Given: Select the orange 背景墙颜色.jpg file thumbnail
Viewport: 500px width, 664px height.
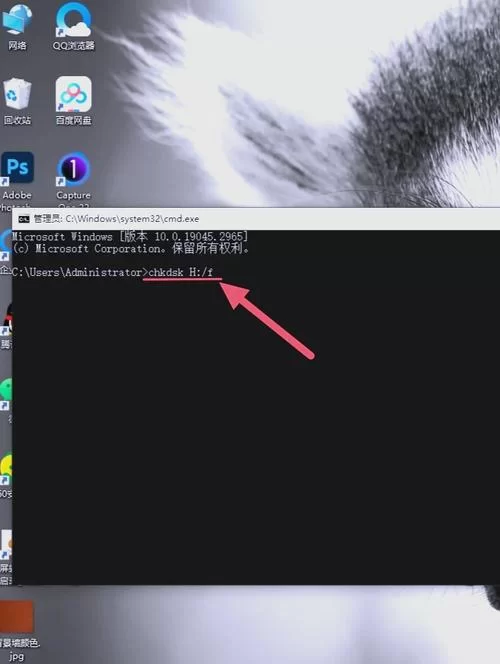Looking at the screenshot, I should coord(16,616).
